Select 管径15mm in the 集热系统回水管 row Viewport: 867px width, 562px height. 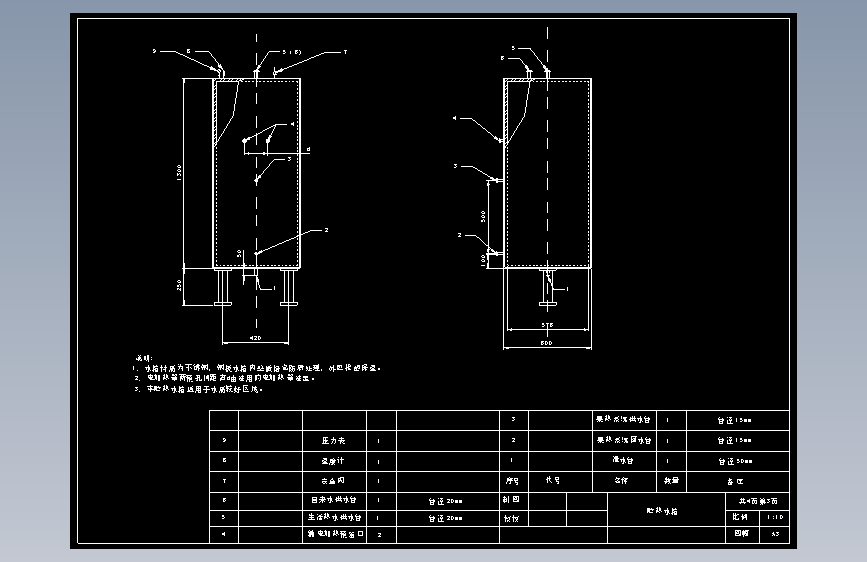click(734, 441)
